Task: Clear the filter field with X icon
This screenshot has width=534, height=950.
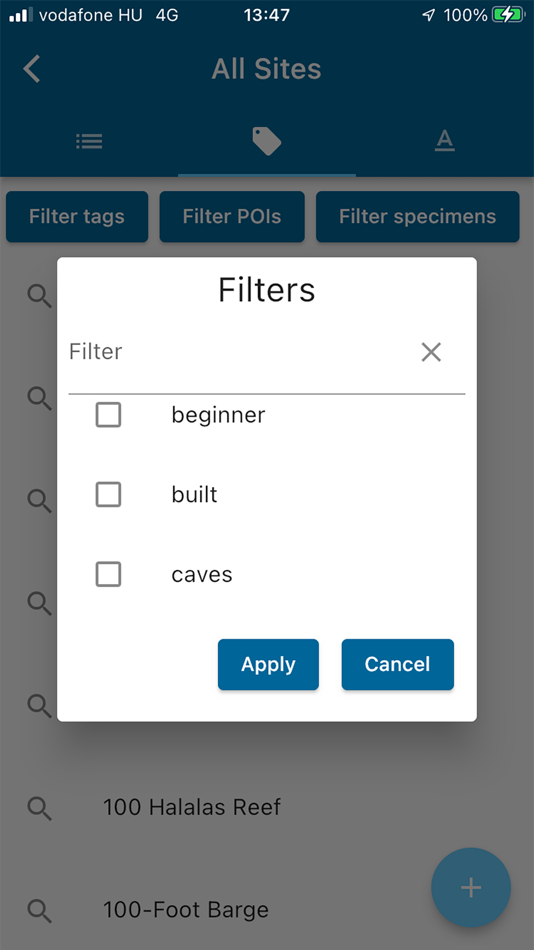Action: (431, 352)
